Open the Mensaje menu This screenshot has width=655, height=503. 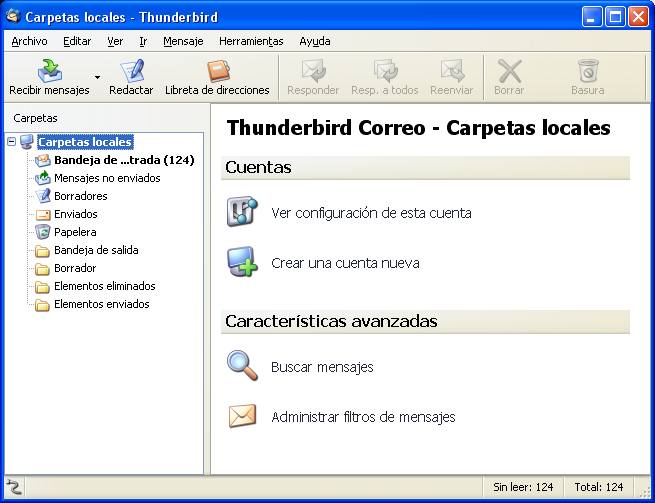point(183,41)
